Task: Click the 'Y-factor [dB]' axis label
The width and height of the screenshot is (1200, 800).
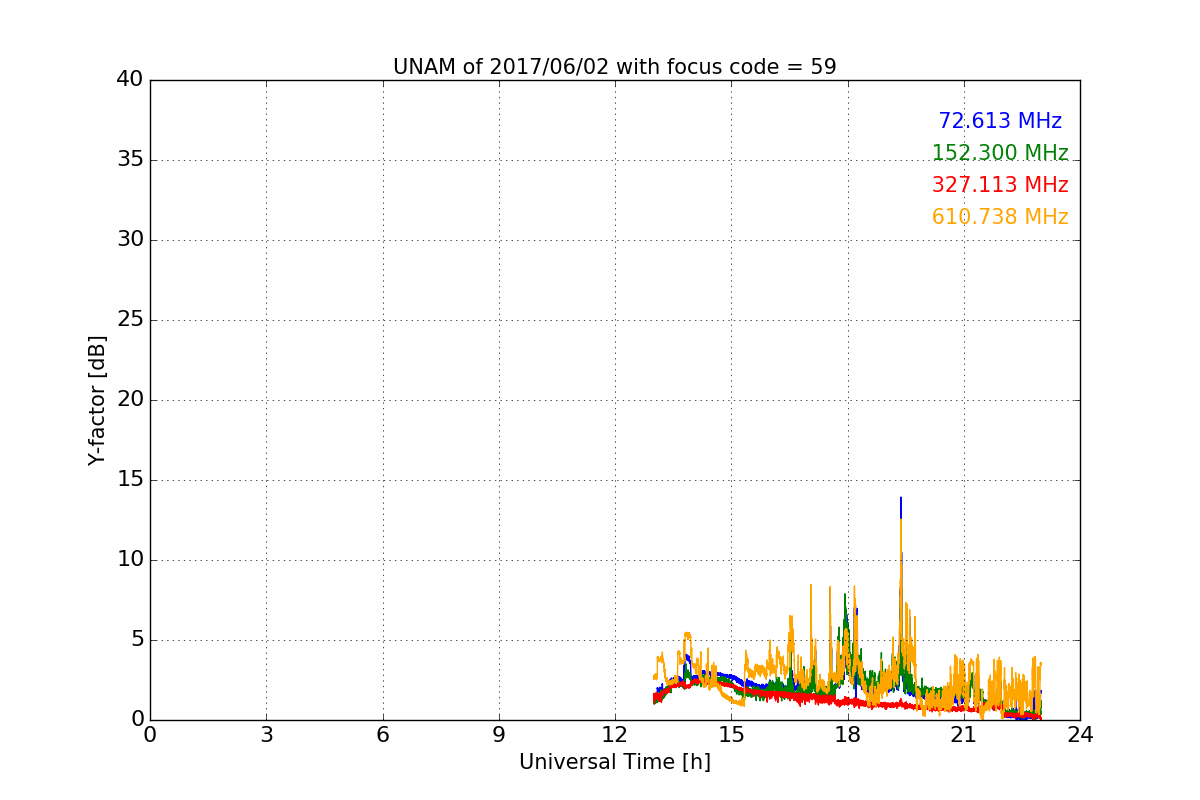Action: pos(96,400)
